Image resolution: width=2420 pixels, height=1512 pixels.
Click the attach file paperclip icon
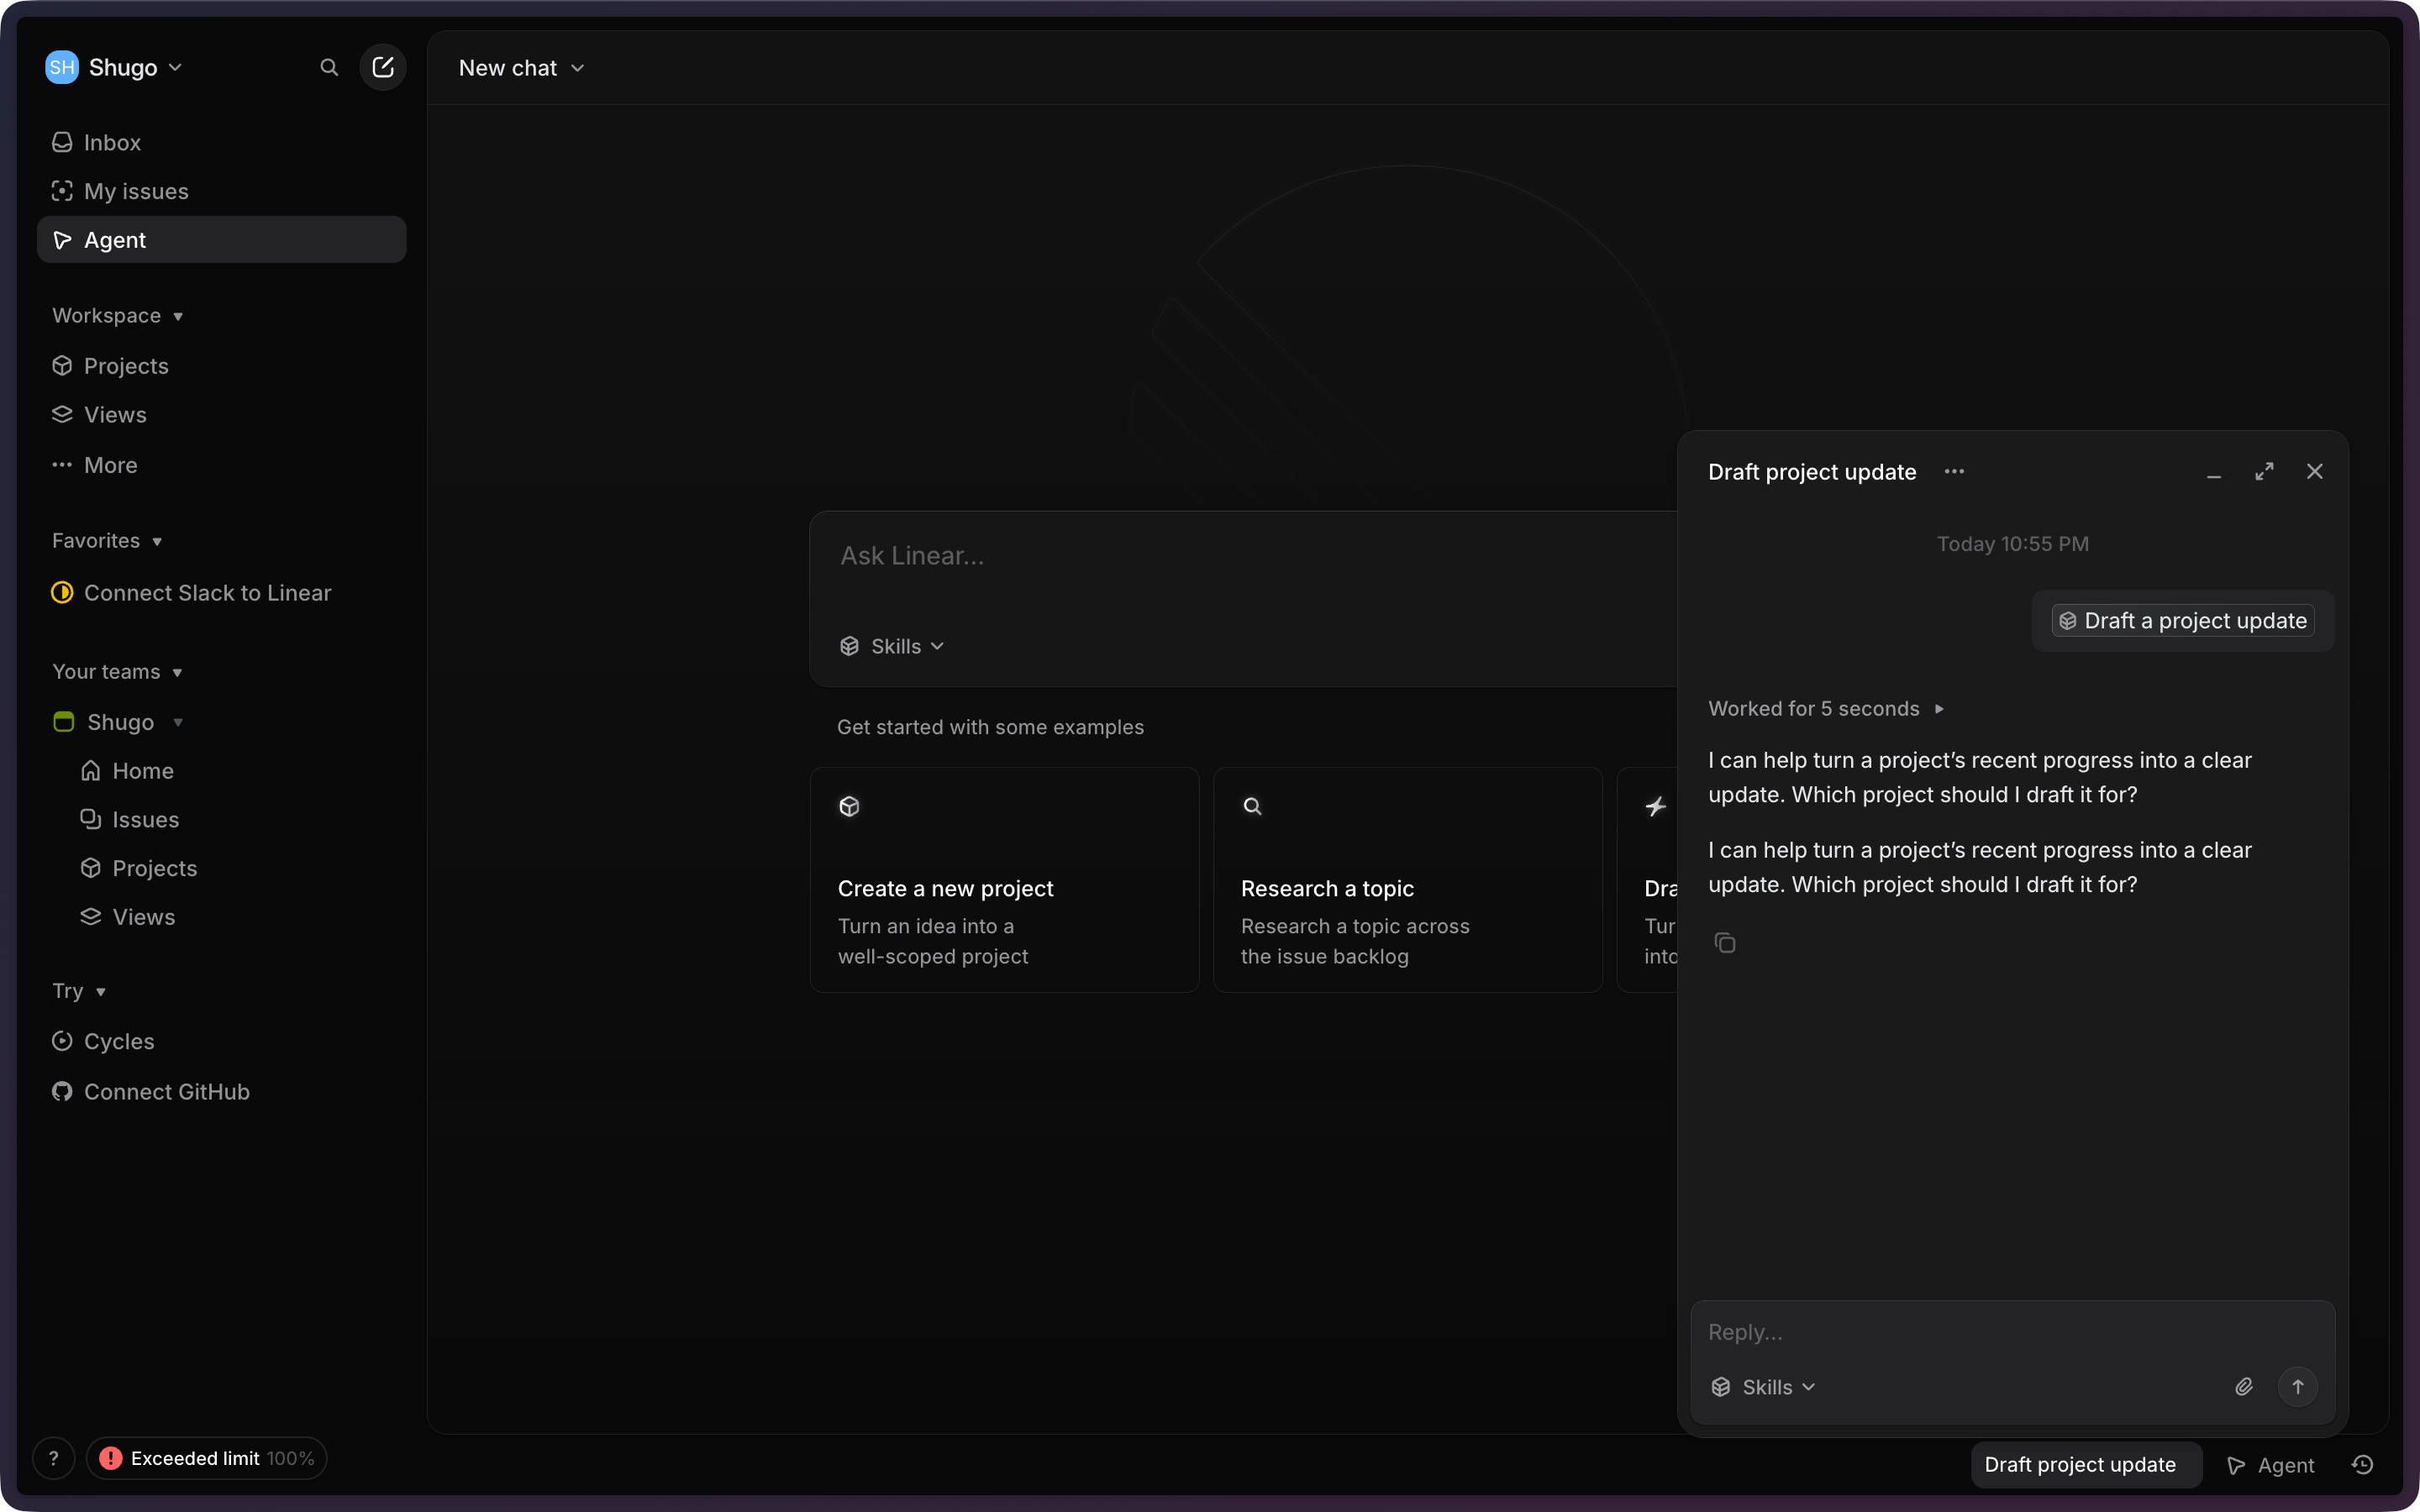click(2244, 1387)
